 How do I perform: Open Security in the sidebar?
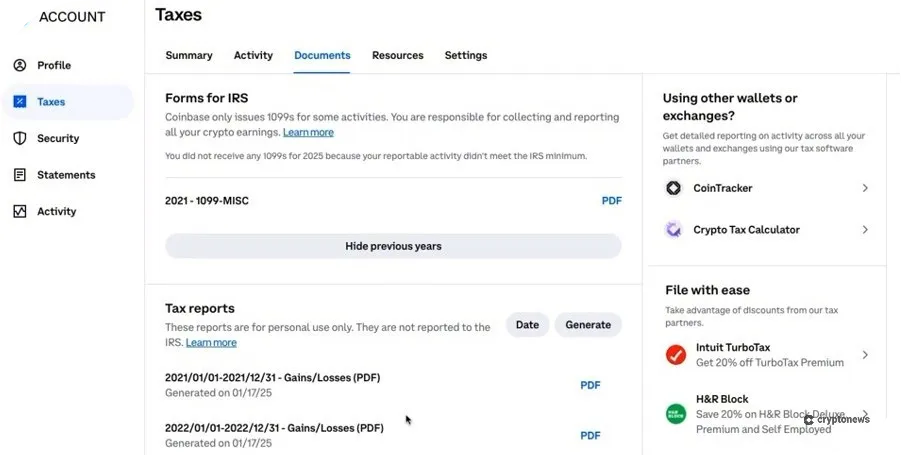tap(58, 138)
